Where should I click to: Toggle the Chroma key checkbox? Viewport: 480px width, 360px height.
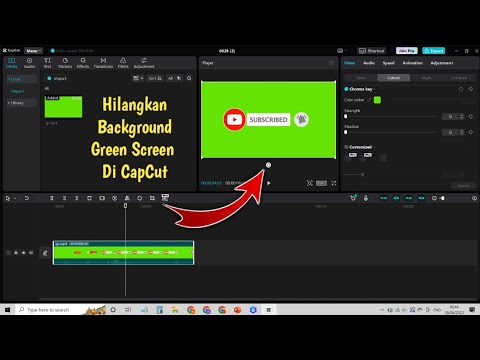pyautogui.click(x=346, y=89)
